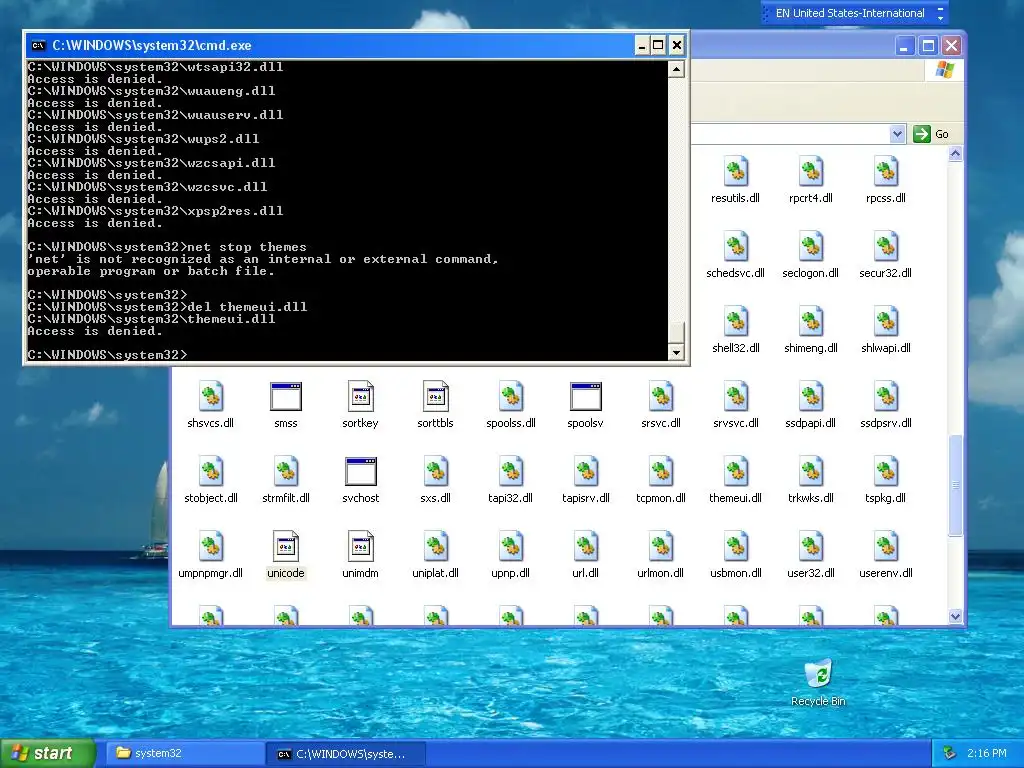Open the Start menu
The height and width of the screenshot is (768, 1024).
tap(48, 753)
